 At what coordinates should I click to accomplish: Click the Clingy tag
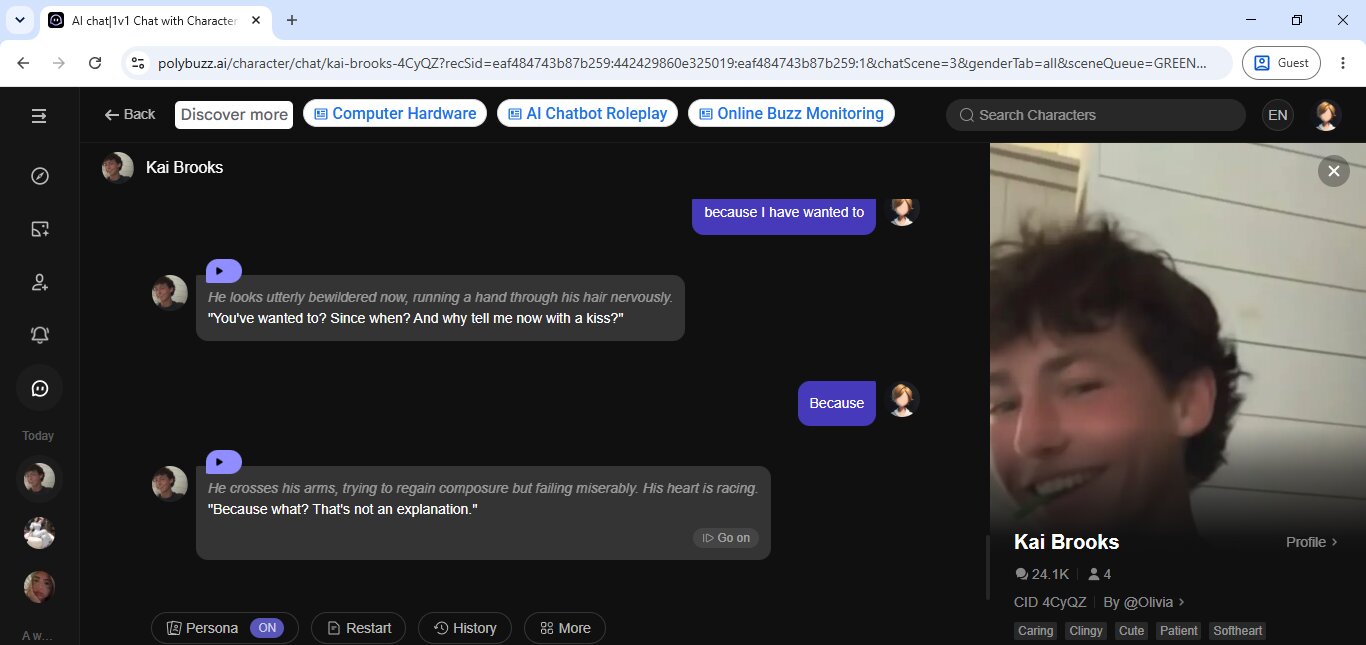(1086, 631)
